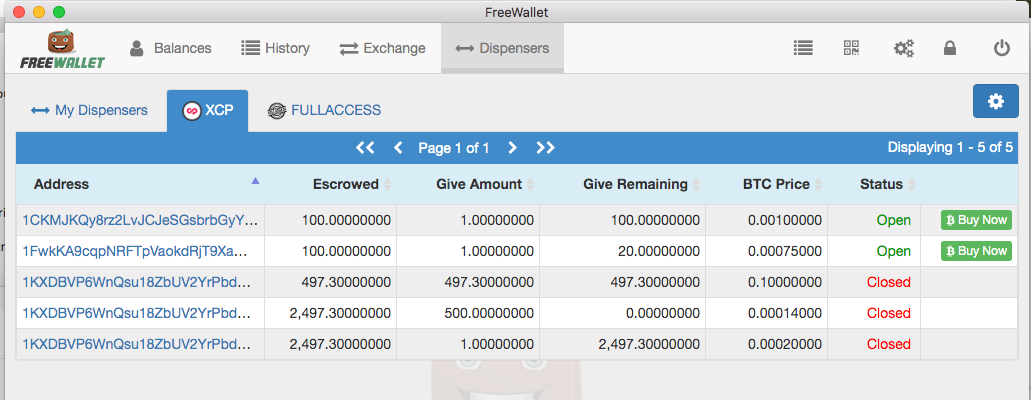Viewport: 1031px width, 400px height.
Task: Select BTC price 0.00020000 cell
Action: point(767,344)
